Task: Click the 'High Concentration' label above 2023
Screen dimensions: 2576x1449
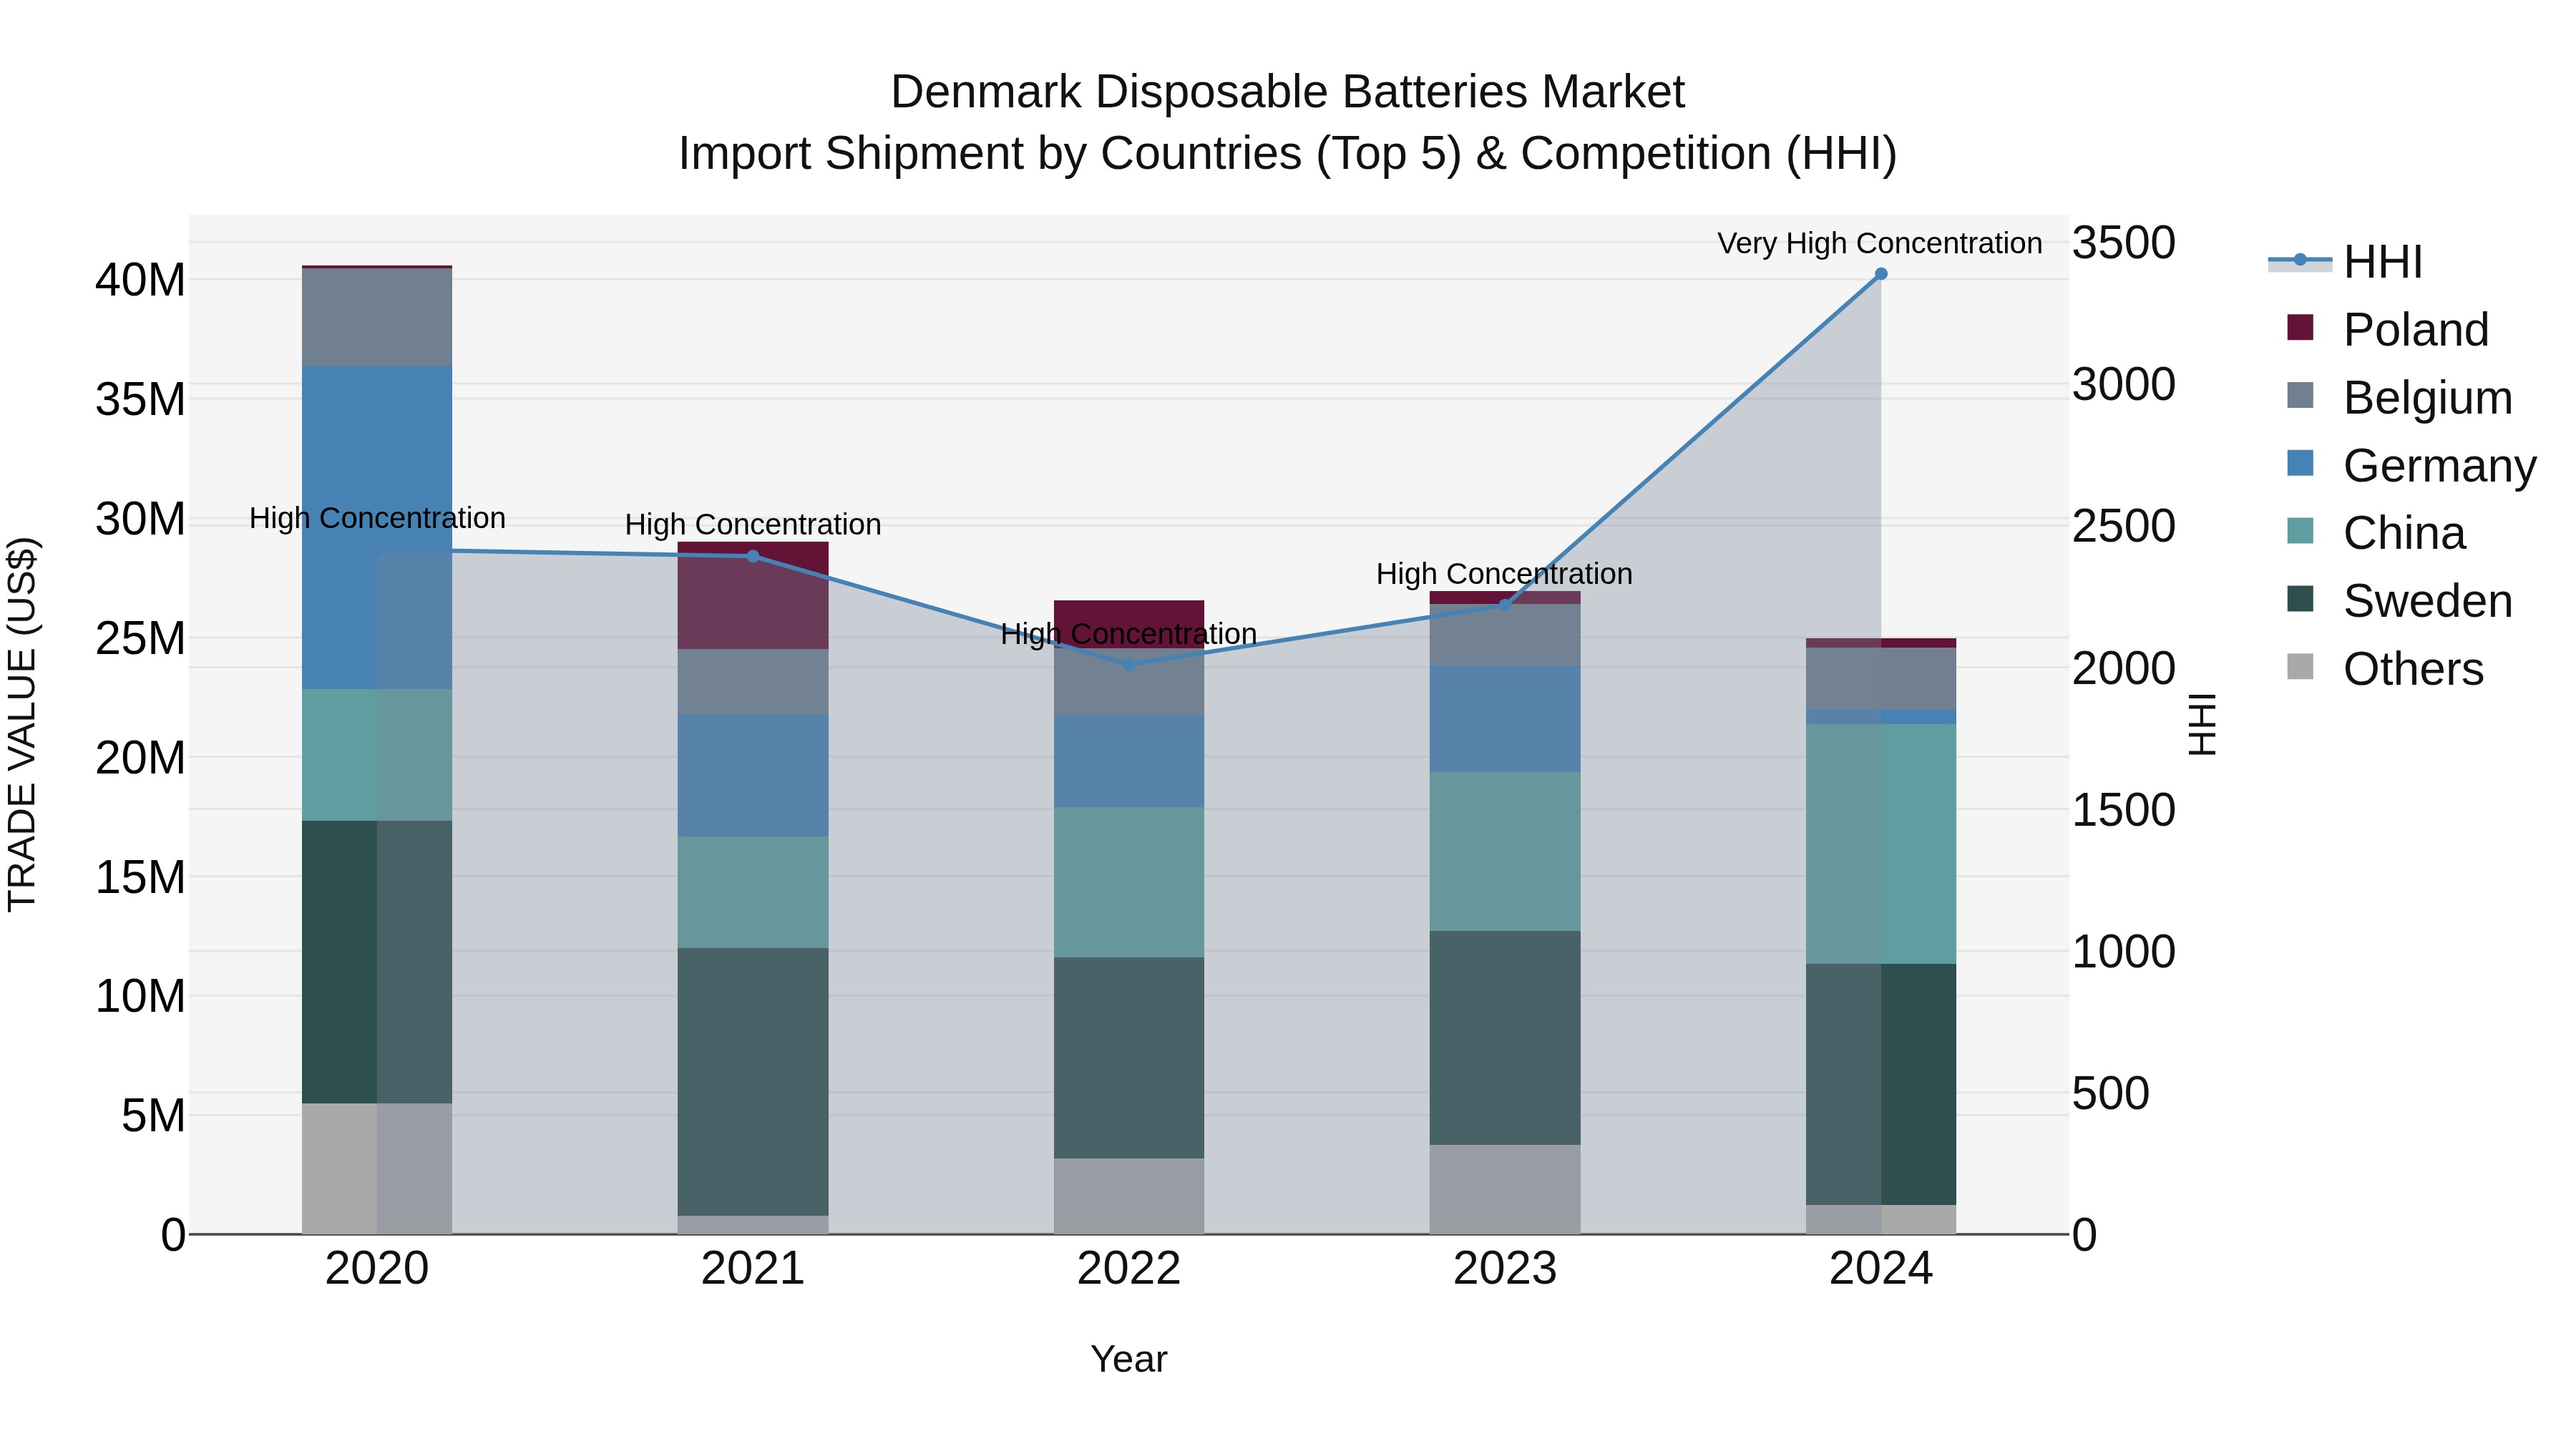Action: pos(1504,574)
